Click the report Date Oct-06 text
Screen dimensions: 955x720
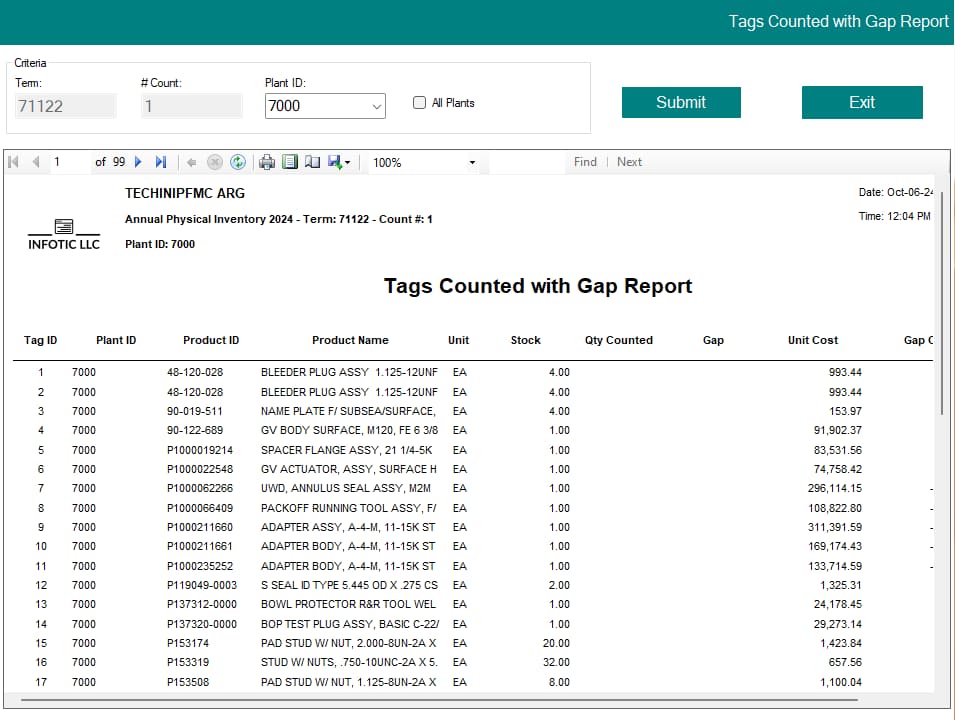click(895, 192)
